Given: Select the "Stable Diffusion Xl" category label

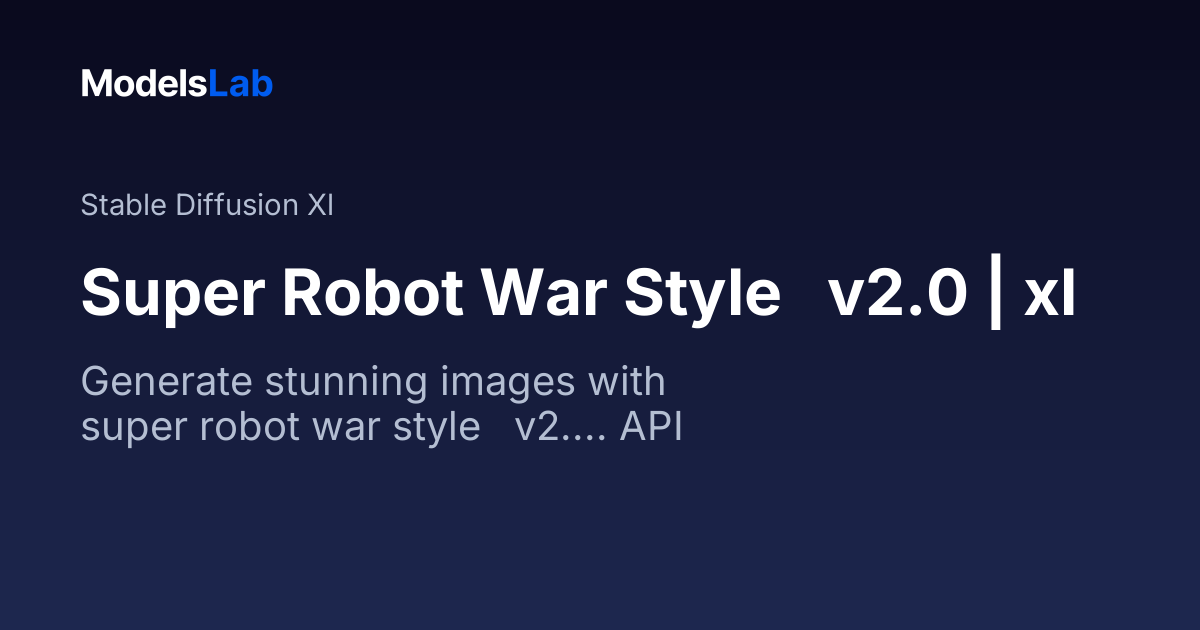Looking at the screenshot, I should [207, 205].
